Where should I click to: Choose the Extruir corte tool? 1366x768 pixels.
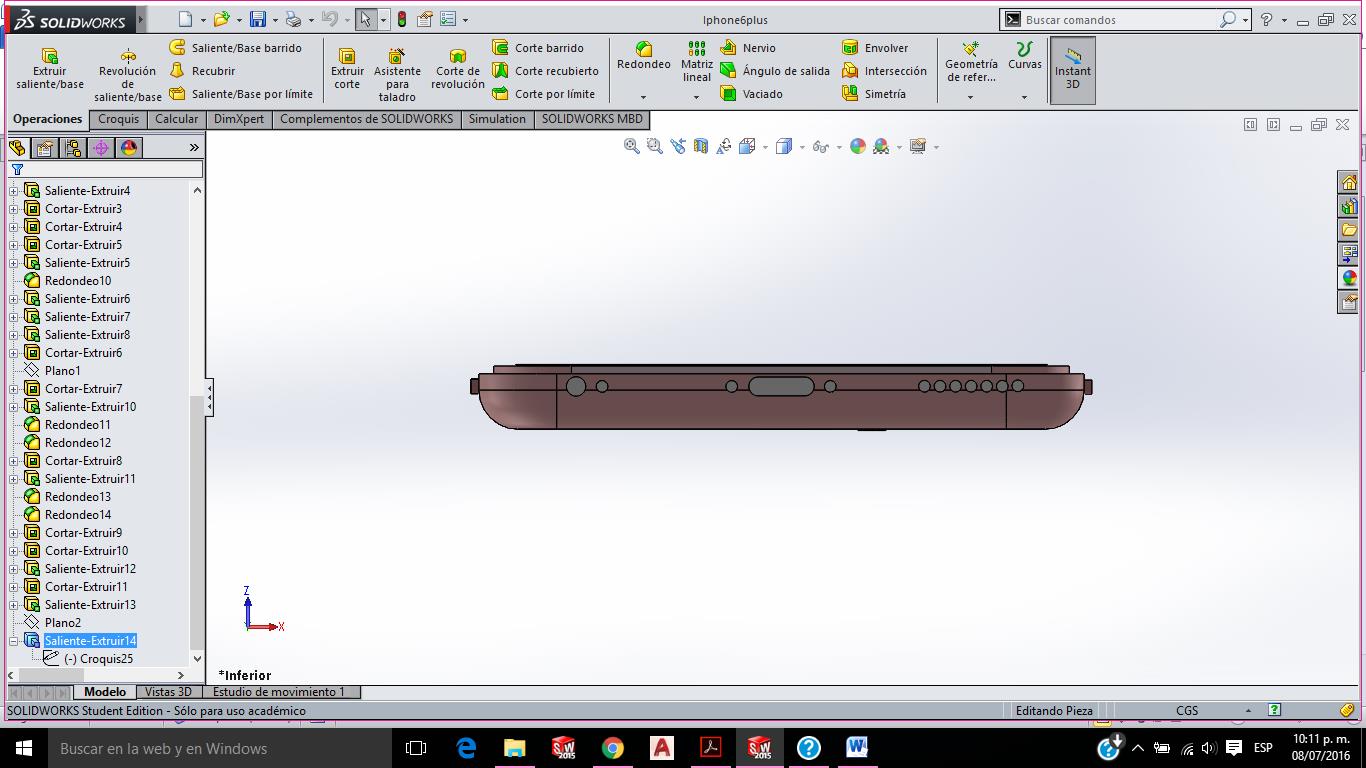click(x=347, y=68)
